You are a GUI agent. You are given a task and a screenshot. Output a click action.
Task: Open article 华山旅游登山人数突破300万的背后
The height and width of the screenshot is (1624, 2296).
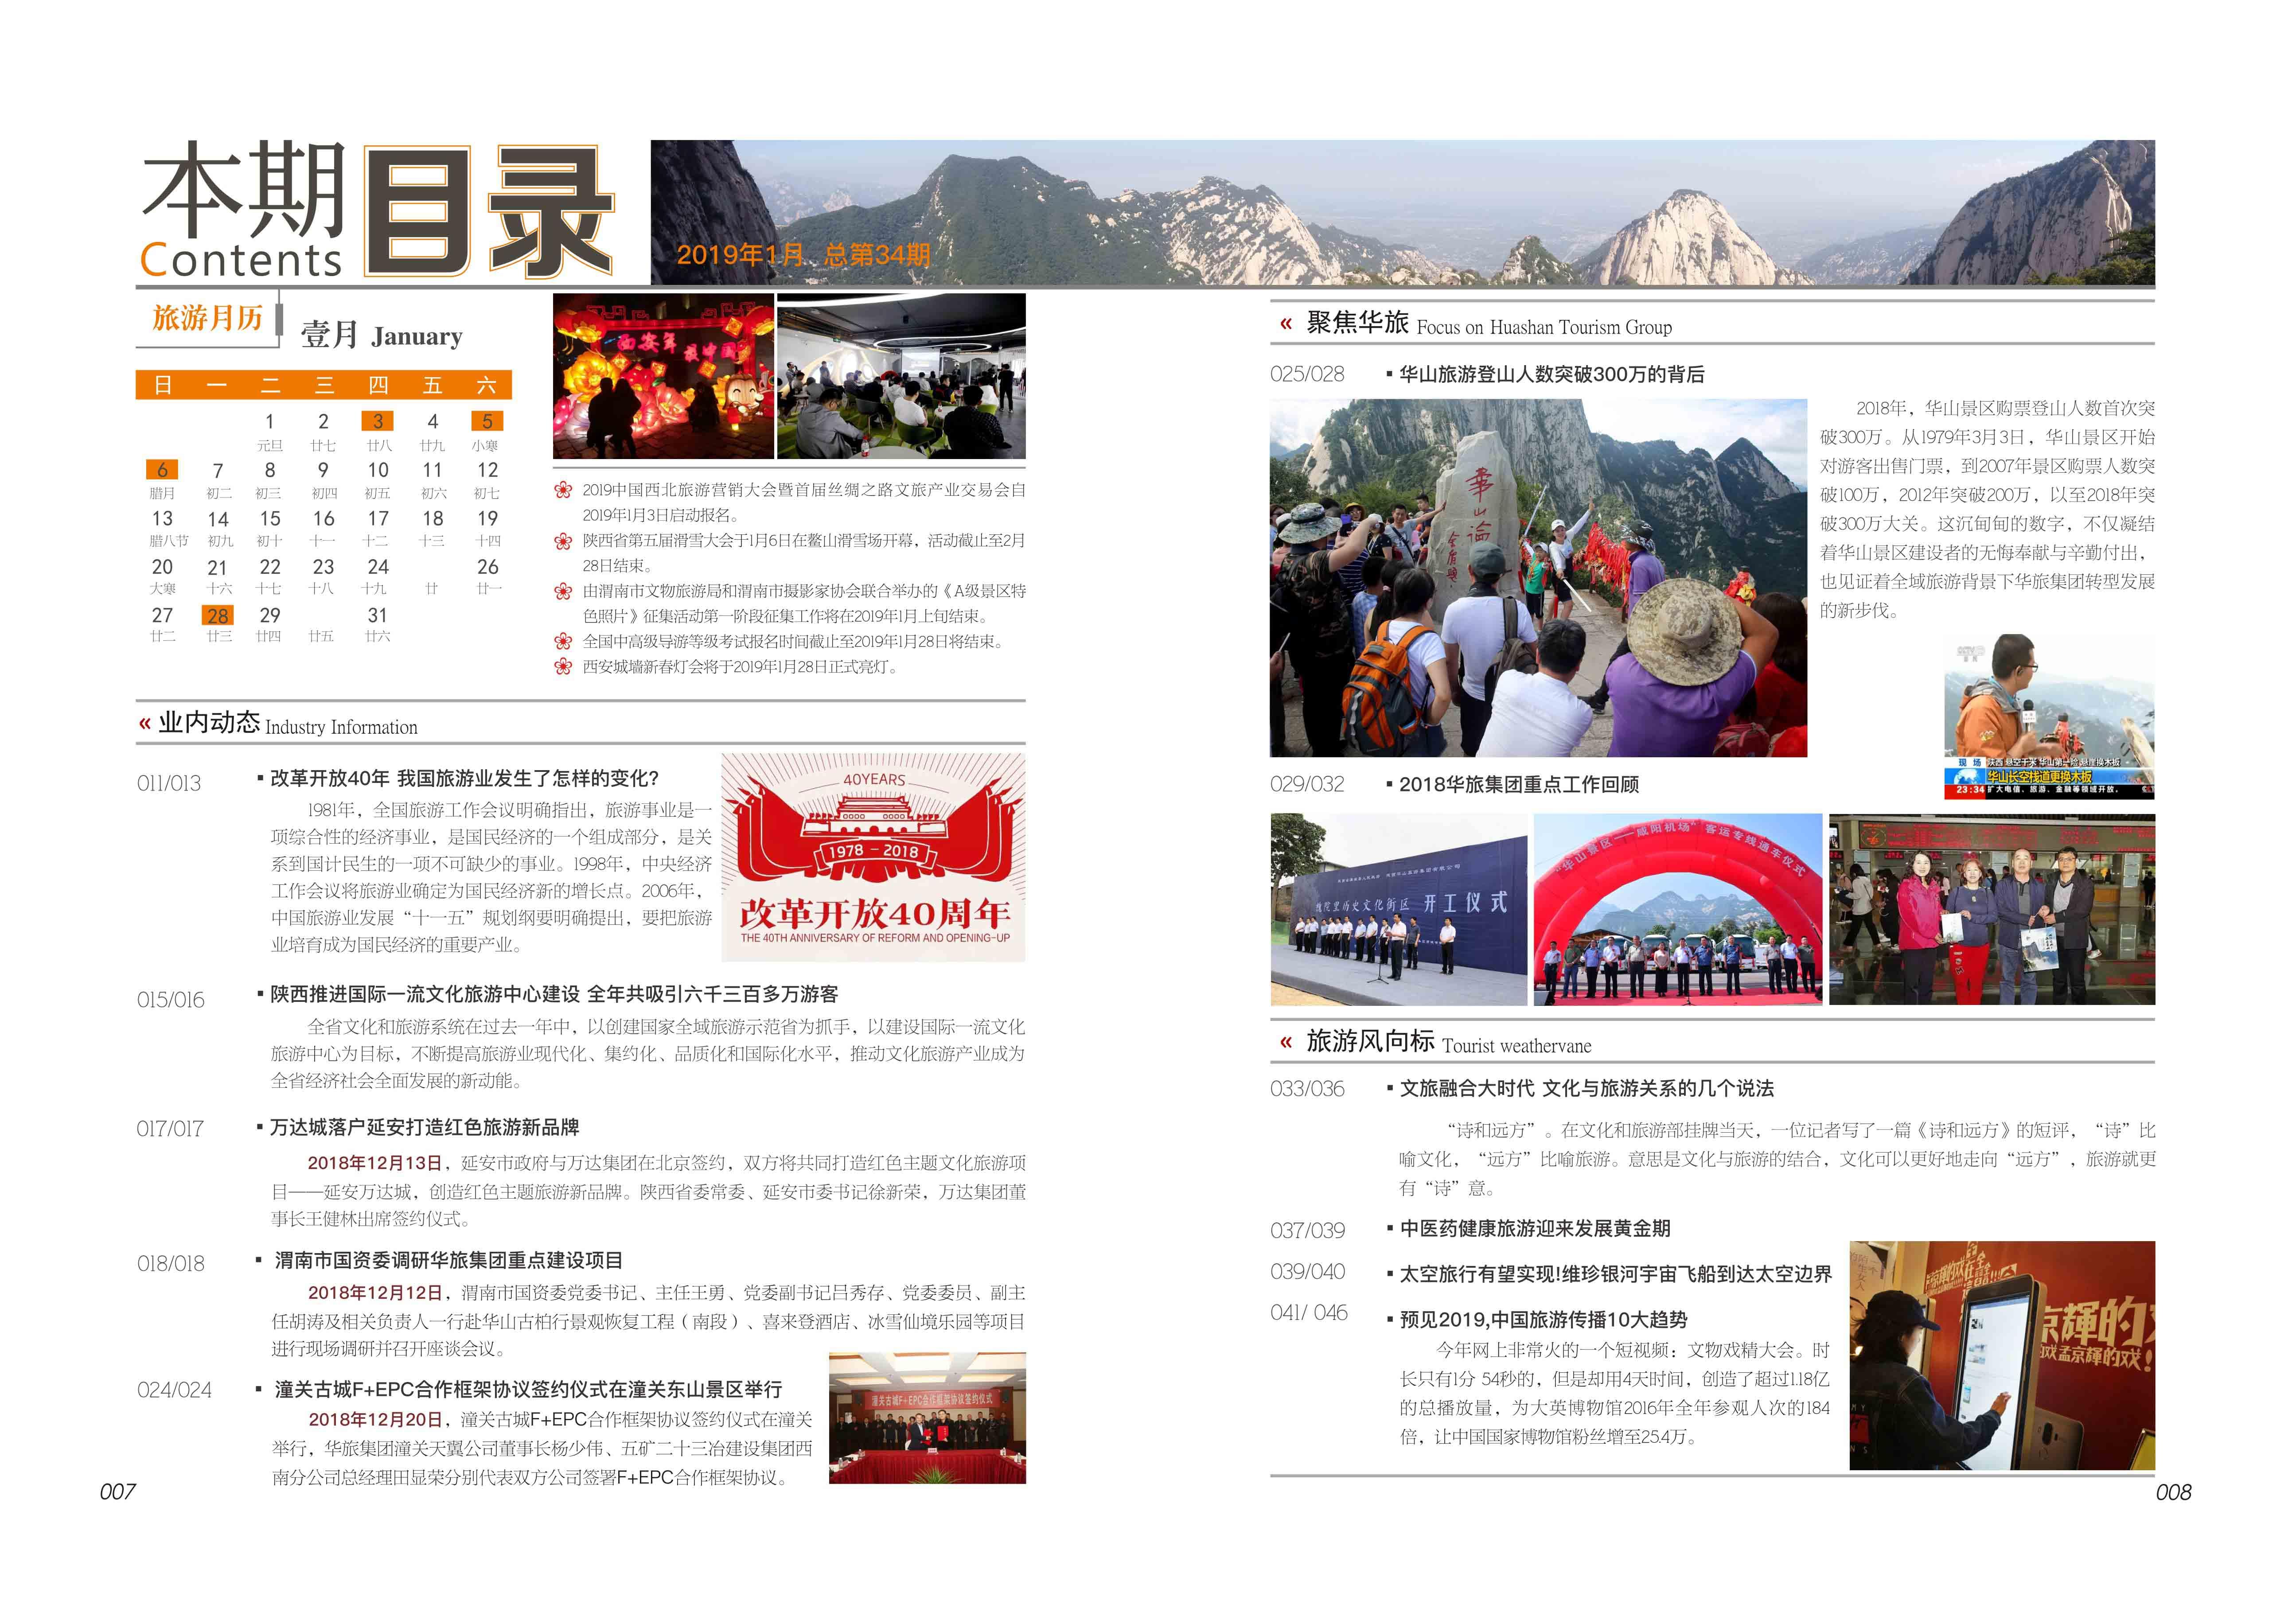(x=1551, y=375)
